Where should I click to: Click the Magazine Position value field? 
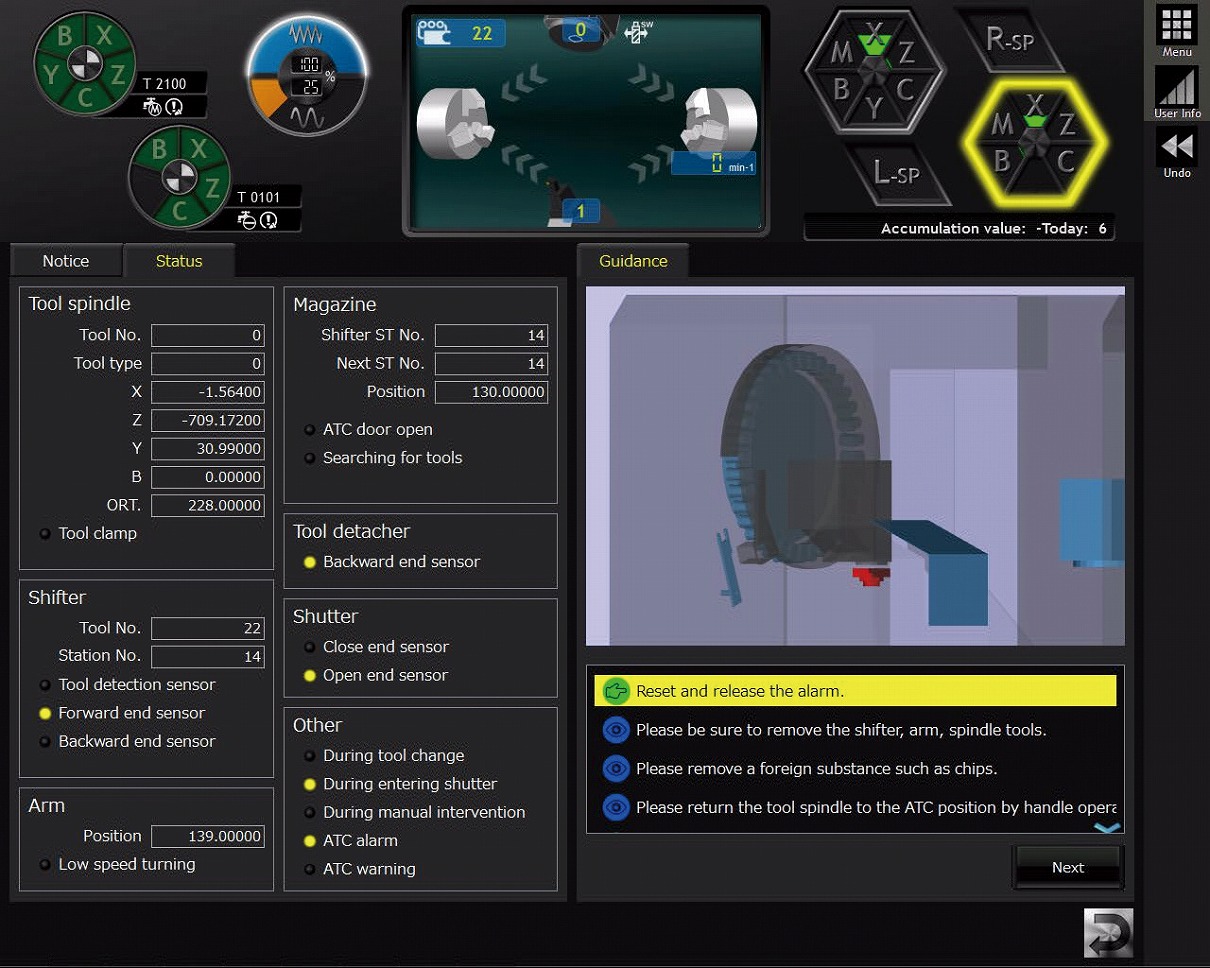[x=491, y=392]
